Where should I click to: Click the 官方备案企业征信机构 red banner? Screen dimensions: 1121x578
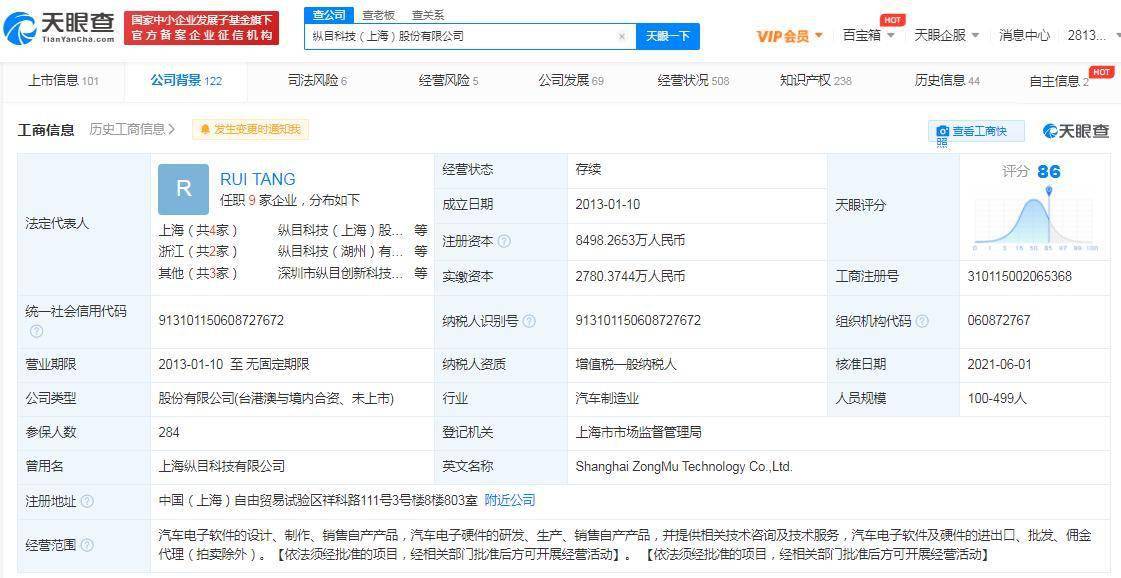pos(202,28)
